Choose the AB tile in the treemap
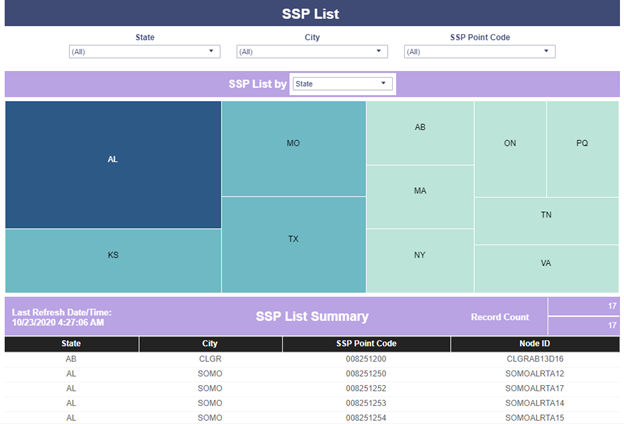The width and height of the screenshot is (624, 424). 420,133
